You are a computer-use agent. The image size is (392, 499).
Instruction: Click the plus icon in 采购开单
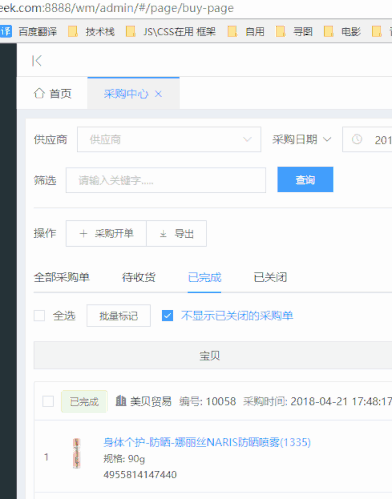[83, 233]
